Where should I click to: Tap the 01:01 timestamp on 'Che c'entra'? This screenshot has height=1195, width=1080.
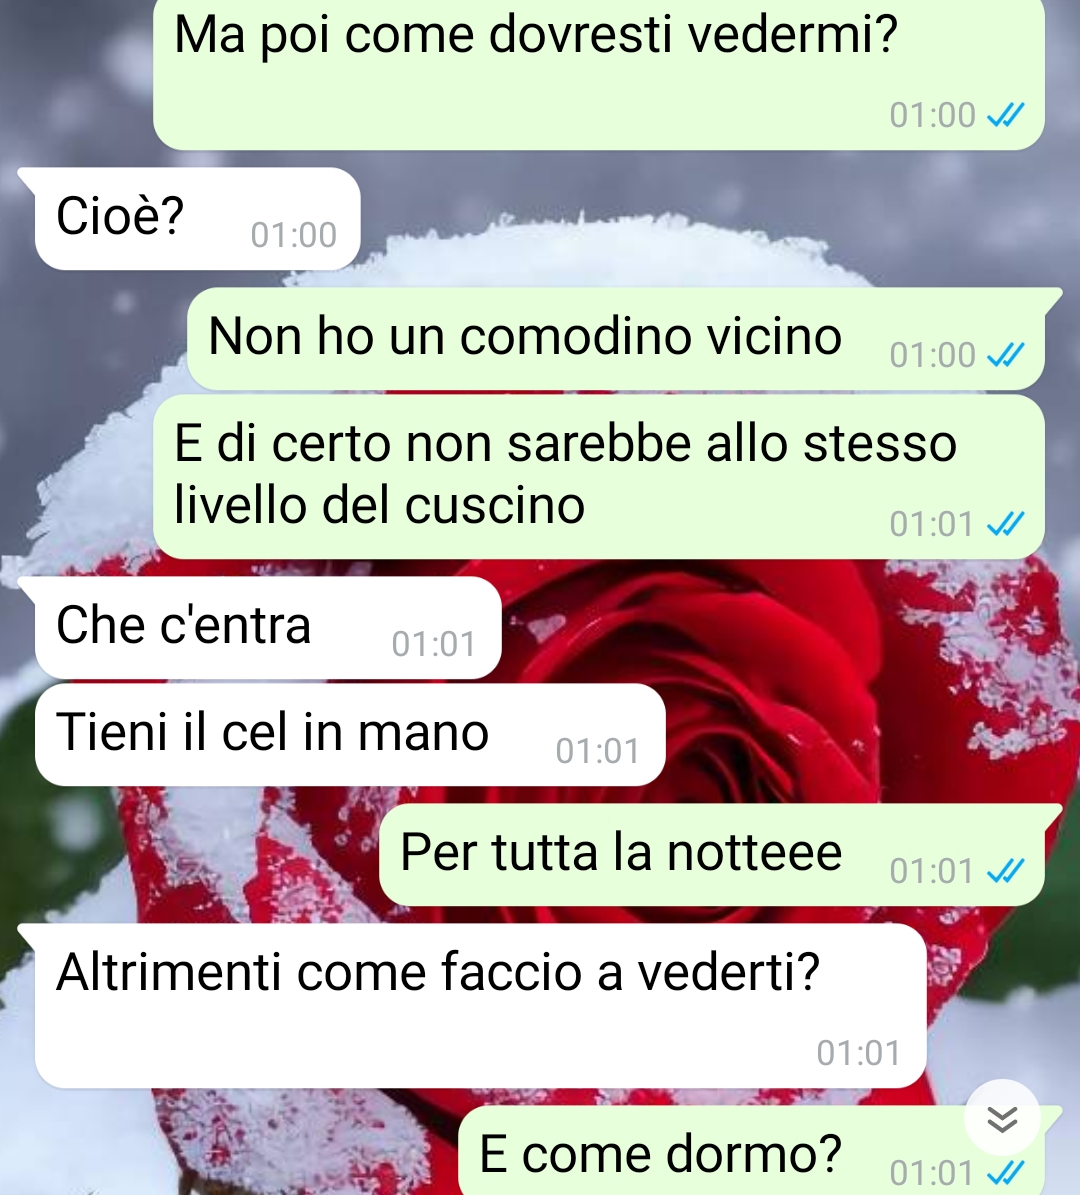[x=434, y=644]
